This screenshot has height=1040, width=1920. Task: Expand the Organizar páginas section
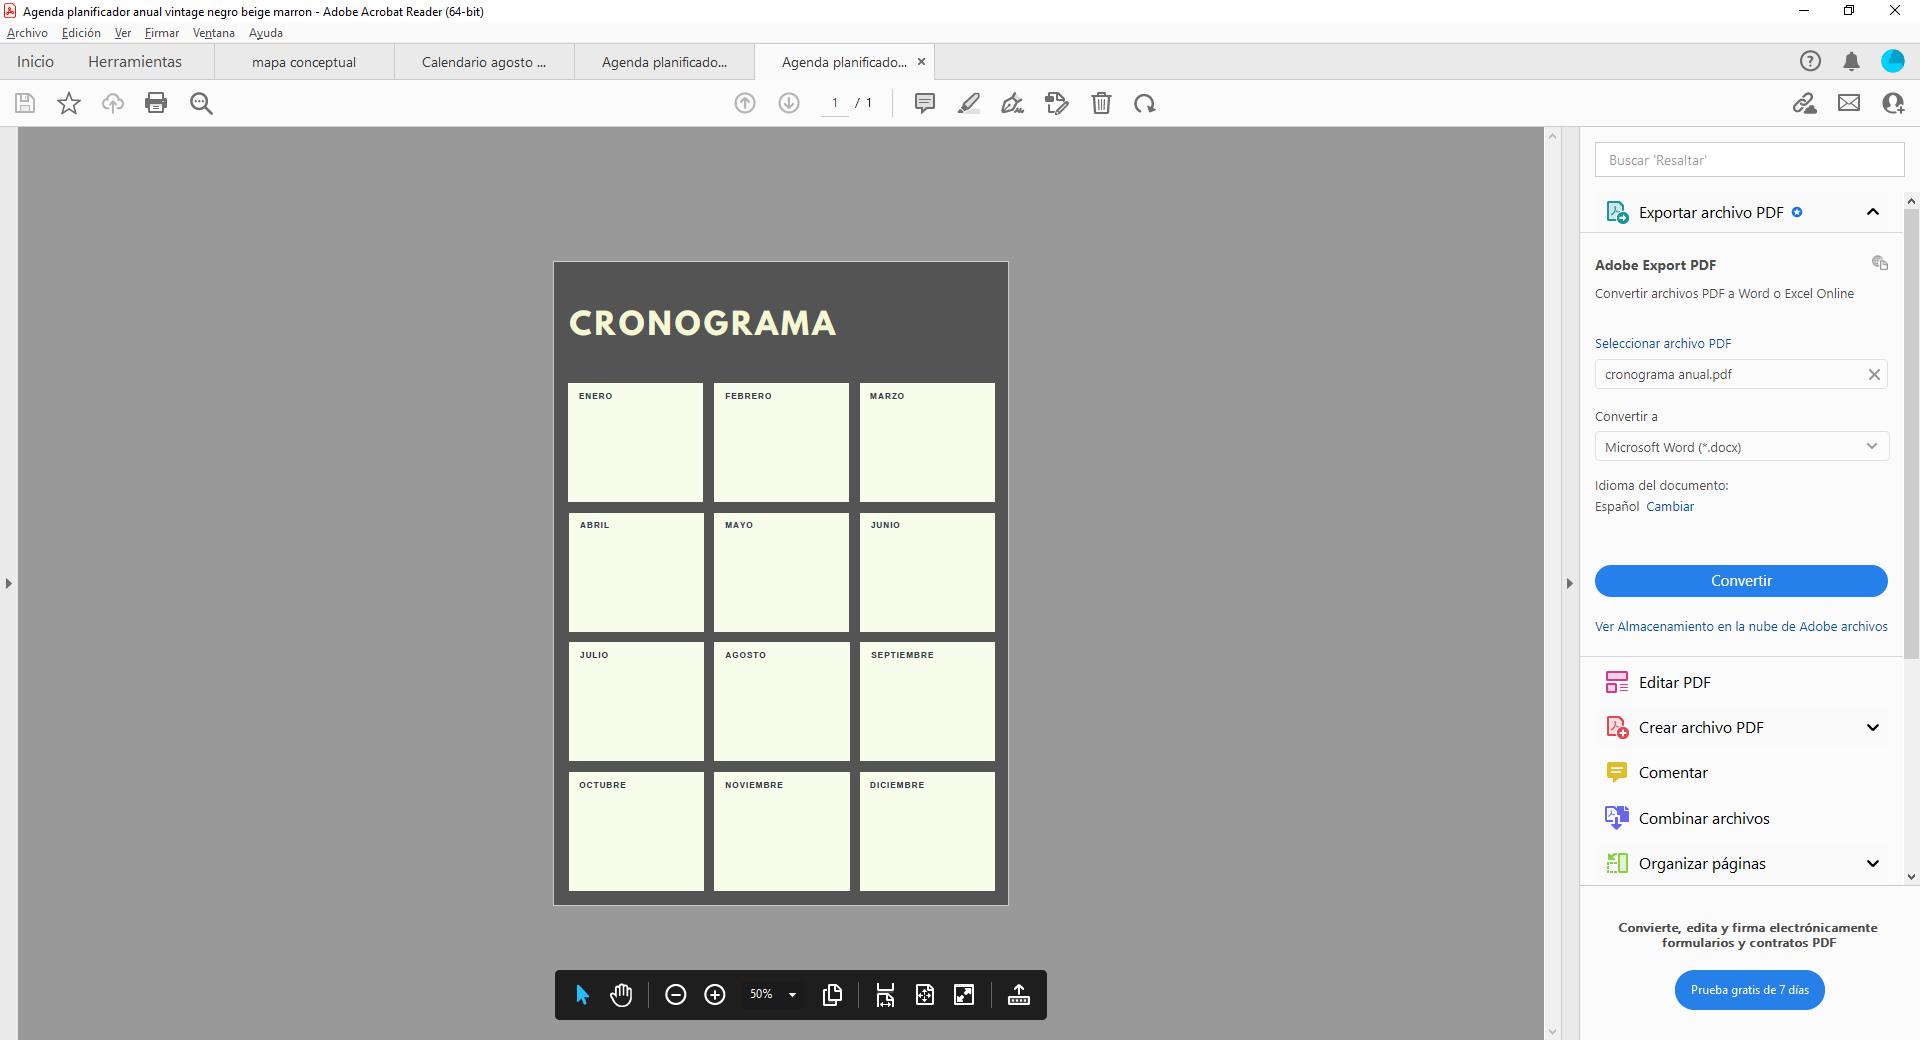pyautogui.click(x=1873, y=863)
